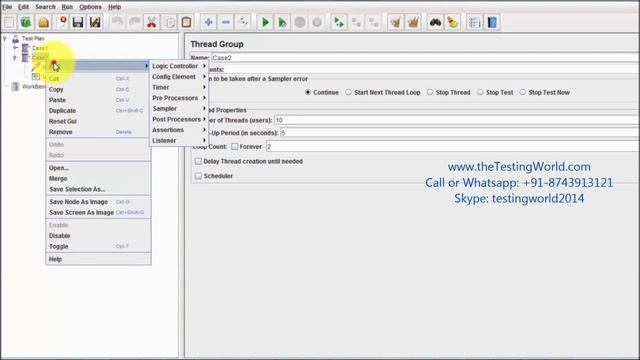The image size is (640, 360).
Task: Click the Undo toolbar arrow icon
Action: [x=118, y=22]
